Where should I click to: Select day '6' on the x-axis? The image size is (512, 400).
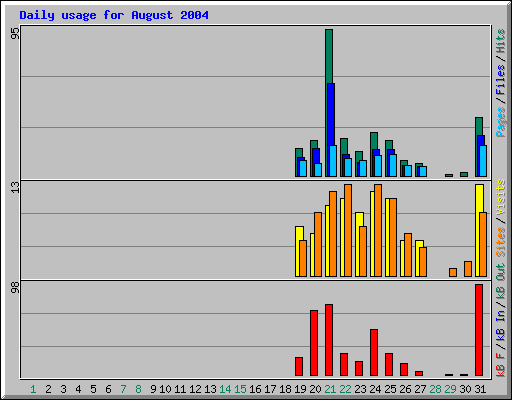click(108, 389)
